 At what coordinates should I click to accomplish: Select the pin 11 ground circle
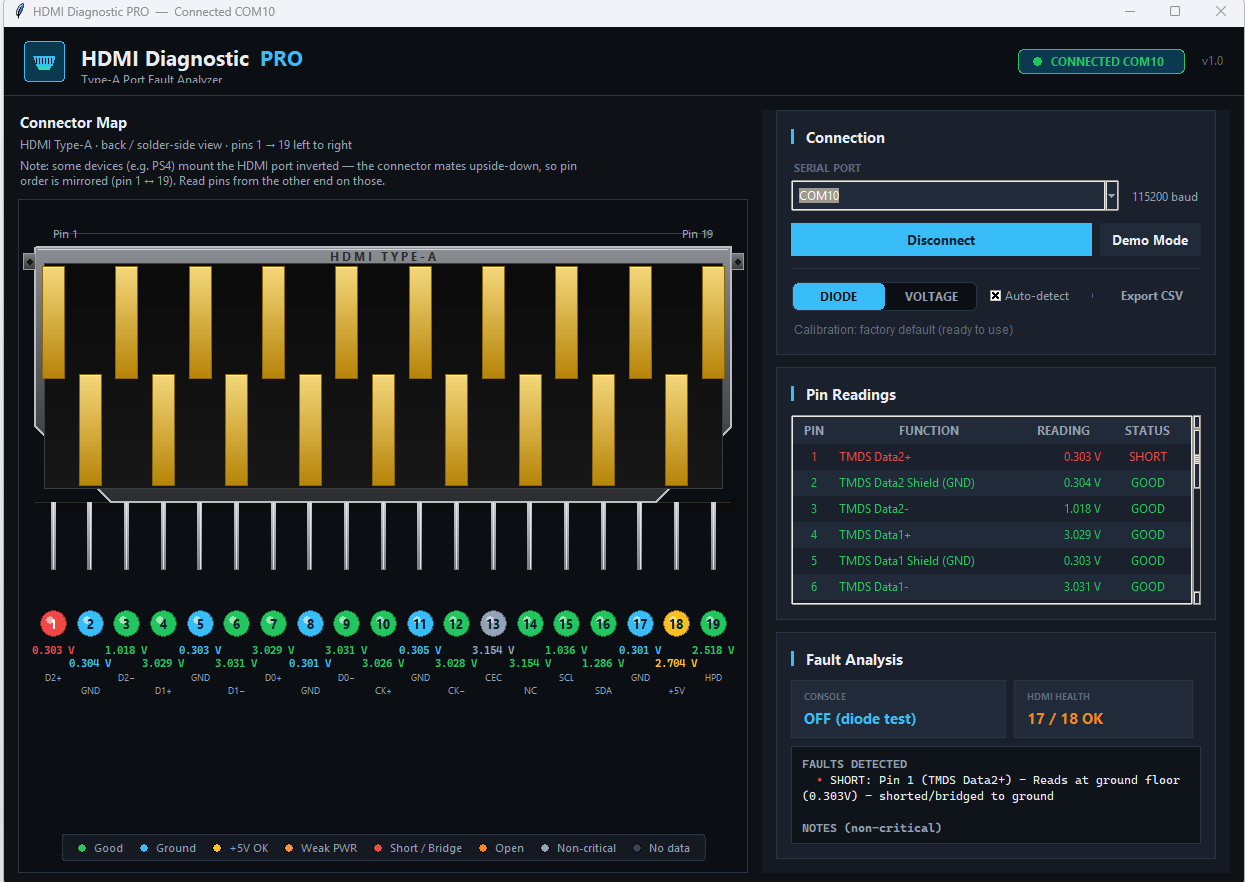coord(420,624)
